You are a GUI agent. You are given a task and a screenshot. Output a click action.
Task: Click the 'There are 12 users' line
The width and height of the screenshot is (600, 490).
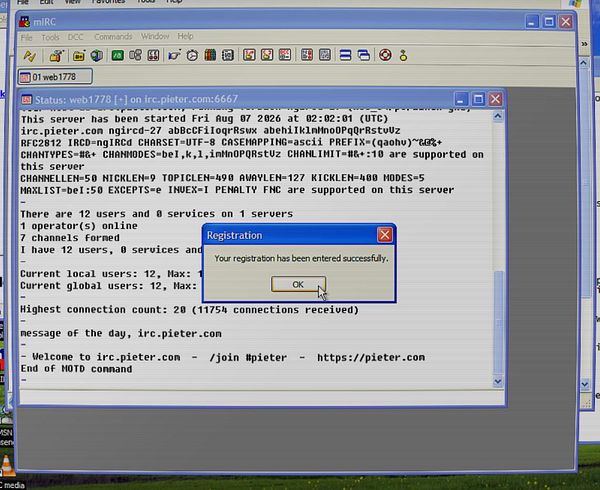pyautogui.click(x=157, y=213)
